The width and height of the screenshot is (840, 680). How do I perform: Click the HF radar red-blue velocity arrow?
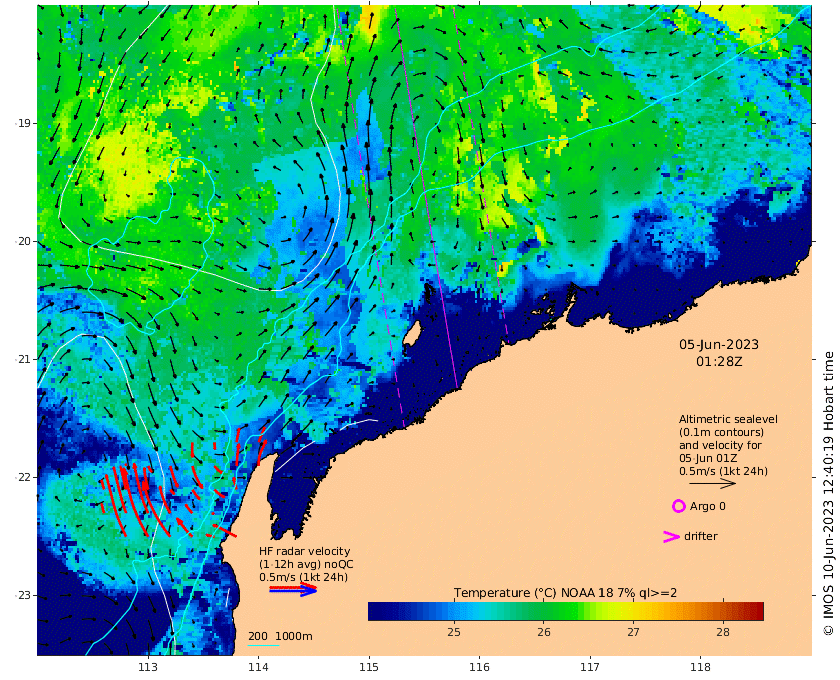[293, 589]
